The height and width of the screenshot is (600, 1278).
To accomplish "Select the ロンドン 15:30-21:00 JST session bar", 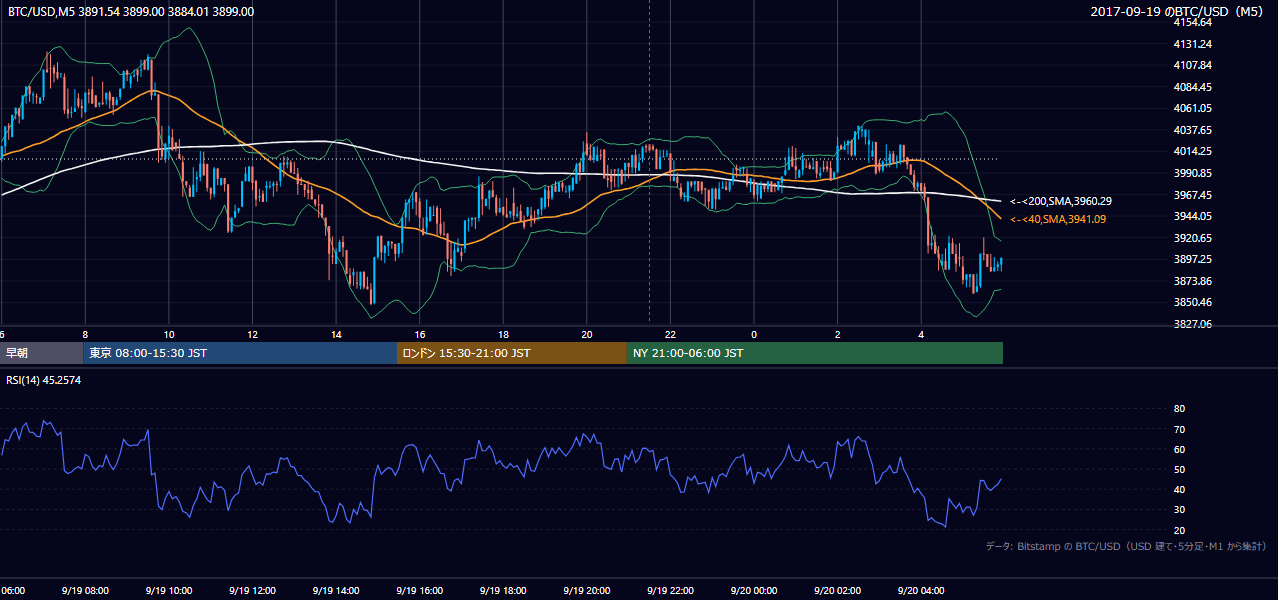I will coord(512,353).
